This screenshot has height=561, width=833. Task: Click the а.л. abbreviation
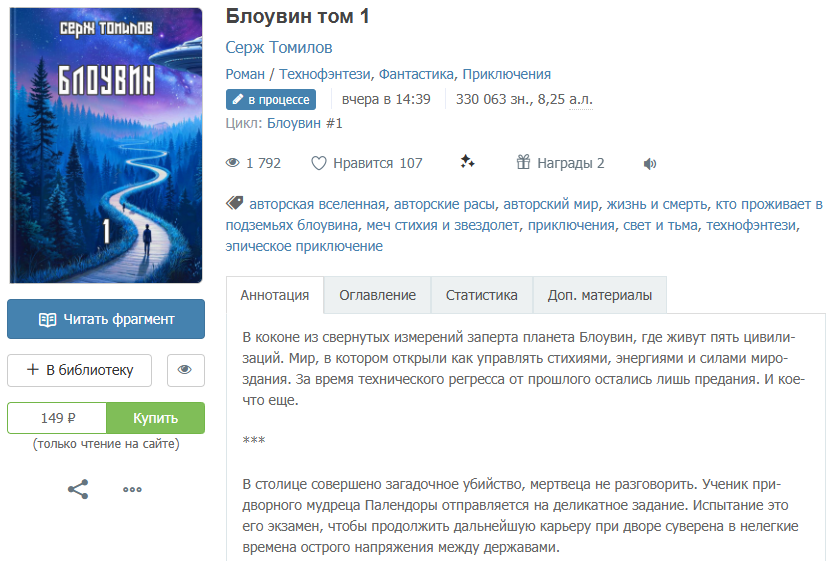pyautogui.click(x=581, y=99)
